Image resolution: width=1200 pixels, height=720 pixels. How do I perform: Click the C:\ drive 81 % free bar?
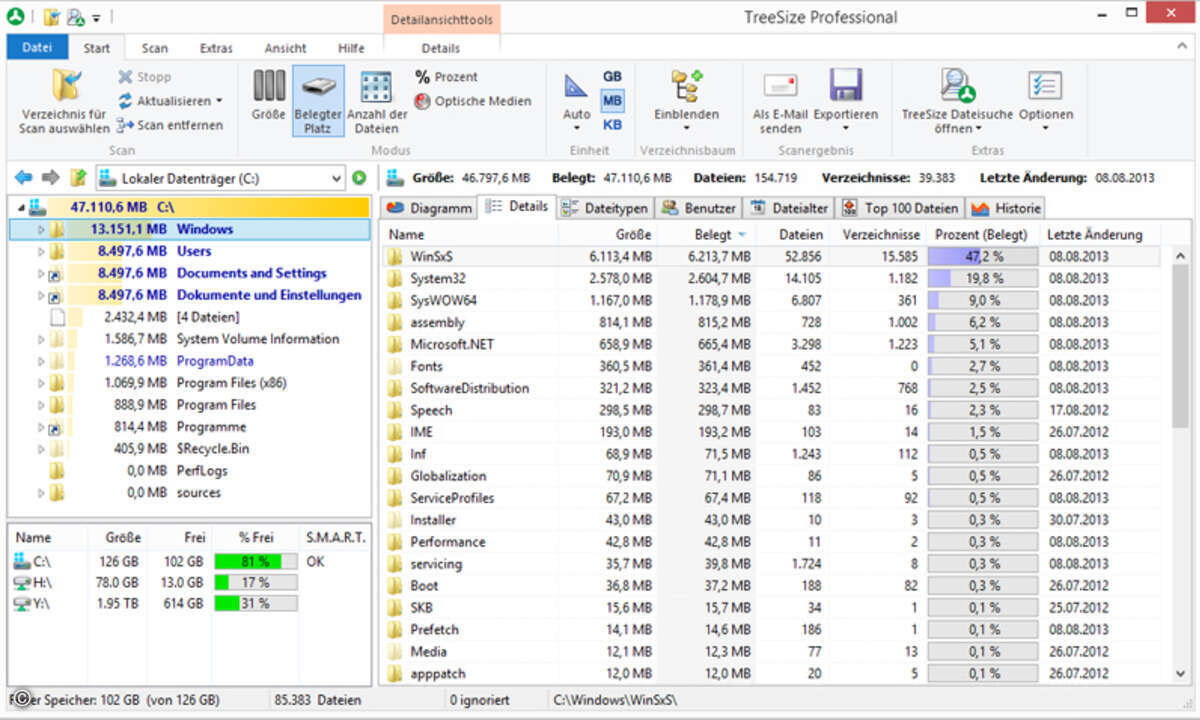pos(256,561)
